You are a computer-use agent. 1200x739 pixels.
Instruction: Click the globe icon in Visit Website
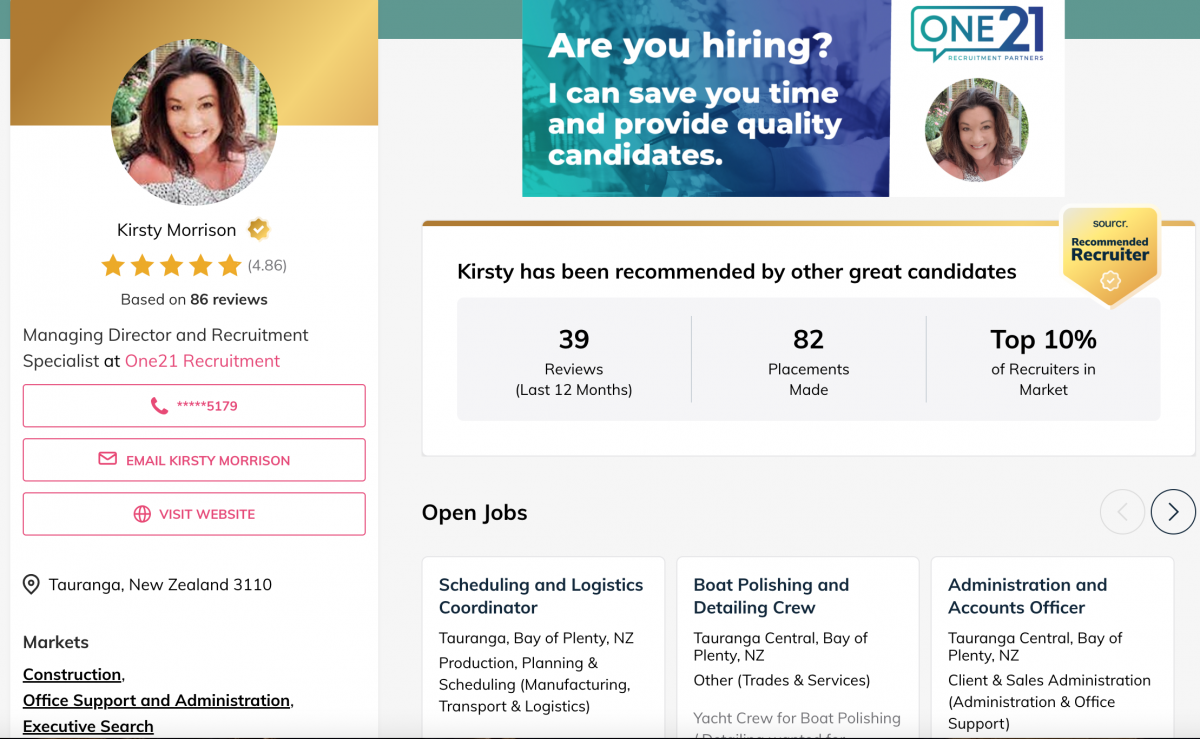tap(142, 514)
